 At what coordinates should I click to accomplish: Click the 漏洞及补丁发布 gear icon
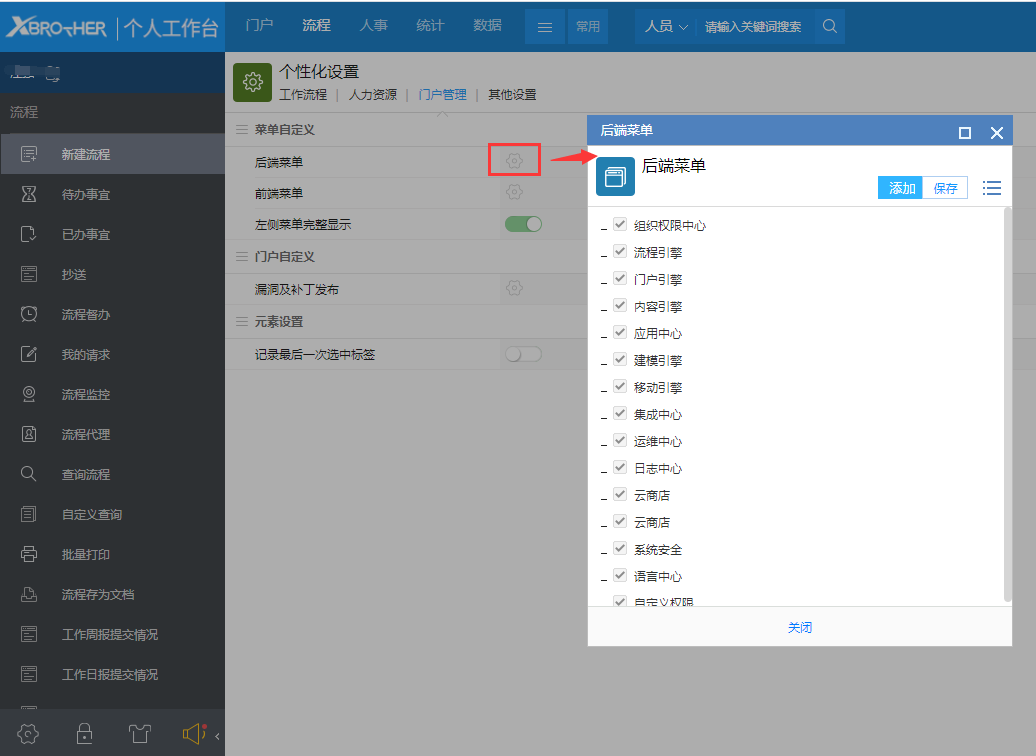click(x=514, y=288)
